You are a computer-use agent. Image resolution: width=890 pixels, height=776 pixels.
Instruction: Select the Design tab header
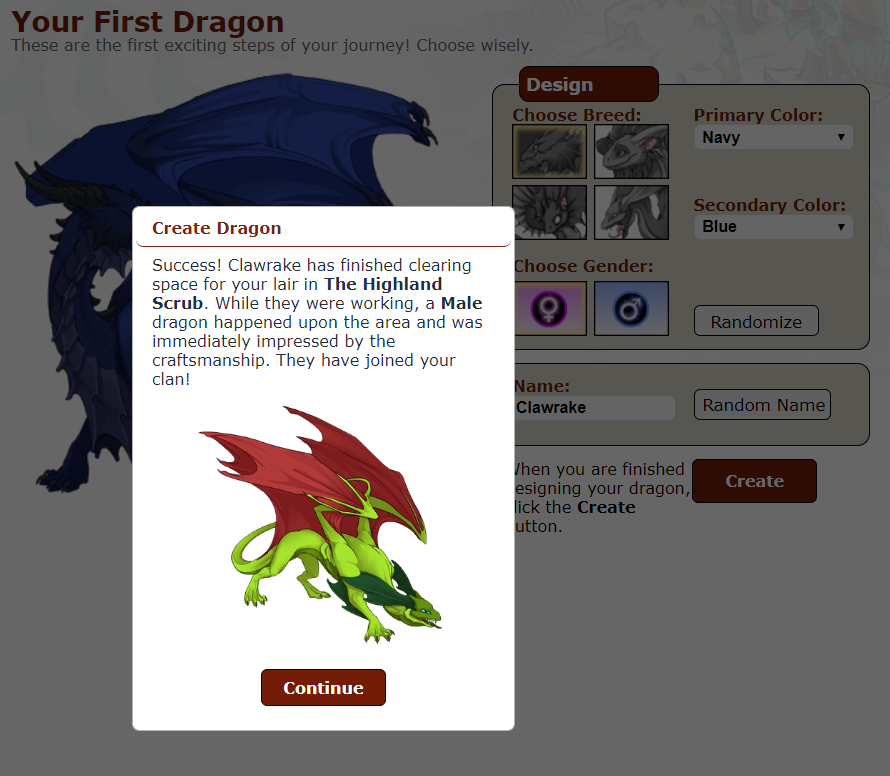tap(589, 84)
